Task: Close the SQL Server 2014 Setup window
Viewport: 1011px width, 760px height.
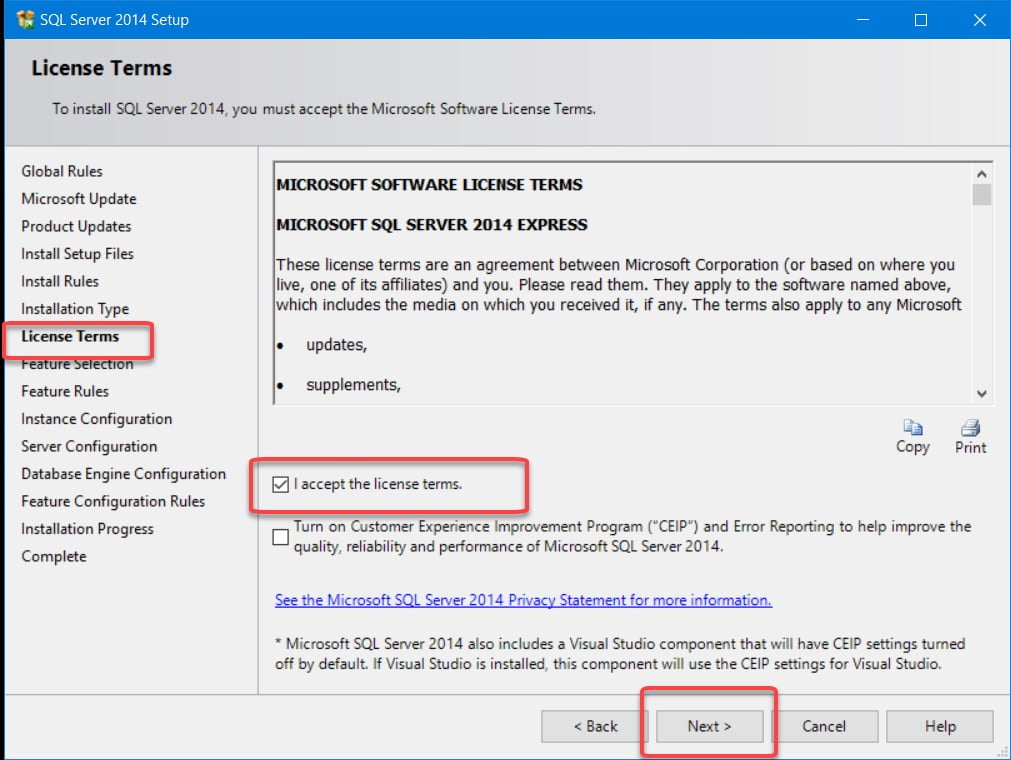Action: point(979,19)
